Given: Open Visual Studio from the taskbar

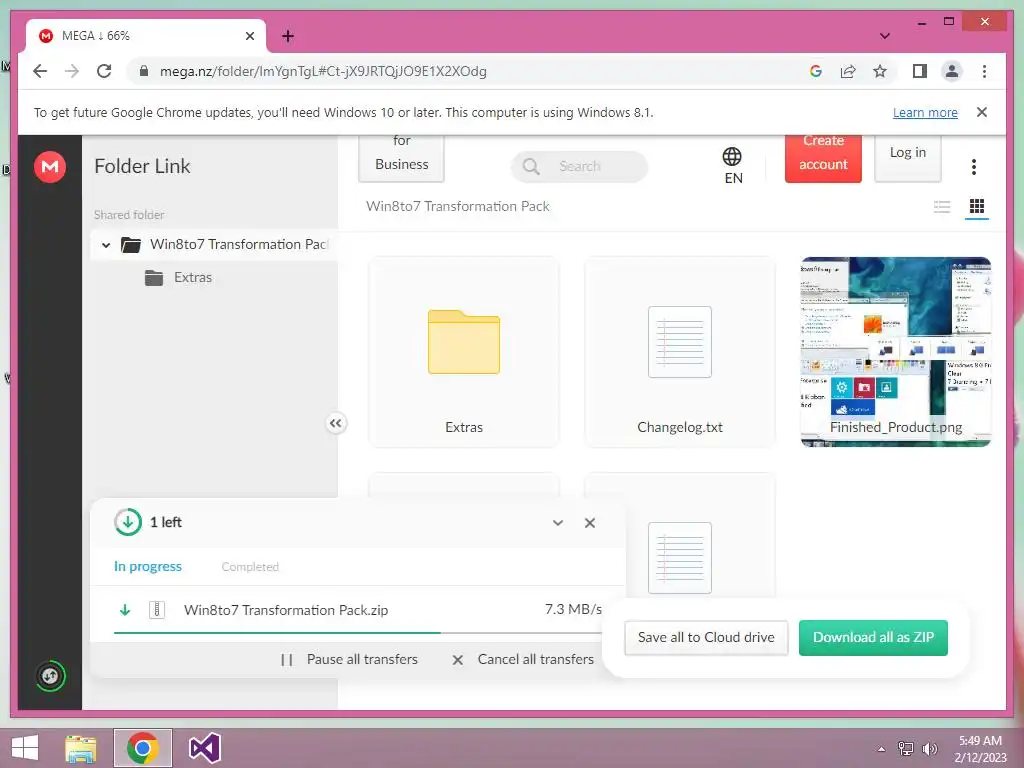Looking at the screenshot, I should [204, 748].
